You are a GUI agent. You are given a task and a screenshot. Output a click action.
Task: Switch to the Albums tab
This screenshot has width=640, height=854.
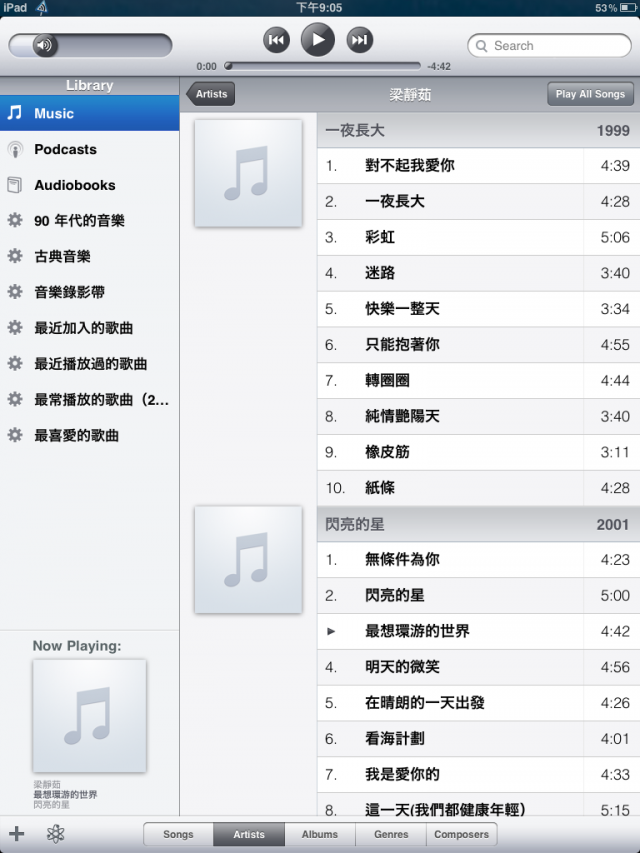click(x=320, y=834)
